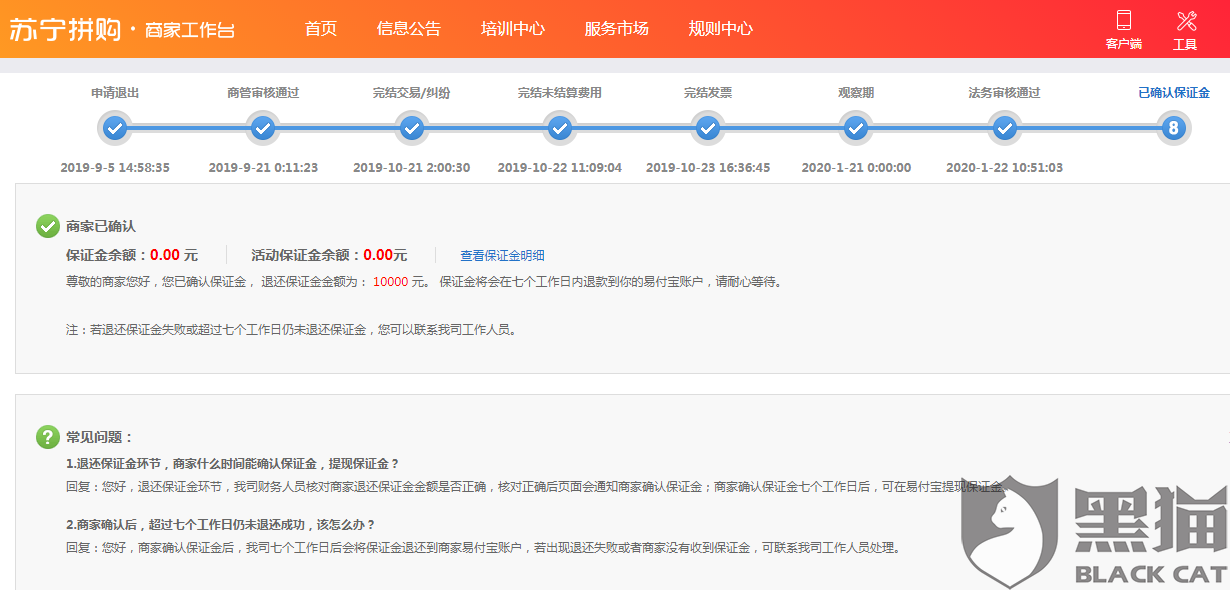Click the 商家工作台 title text
Image resolution: width=1230 pixels, height=590 pixels.
click(190, 31)
